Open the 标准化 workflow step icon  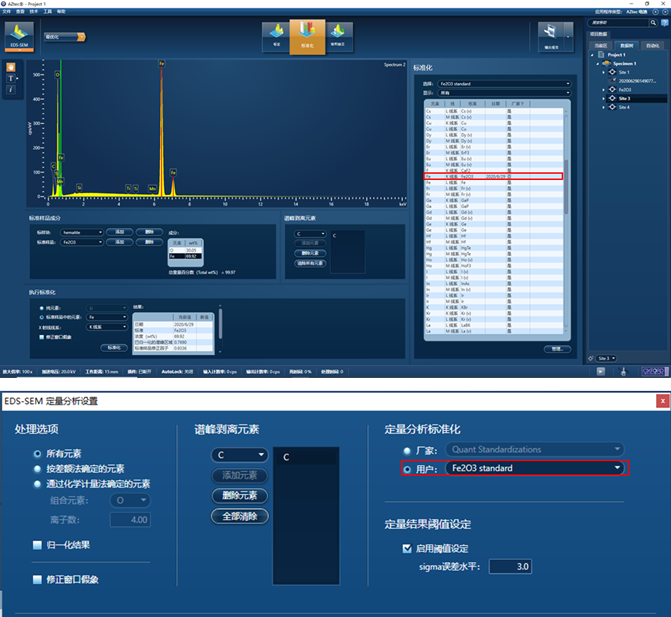click(x=308, y=36)
